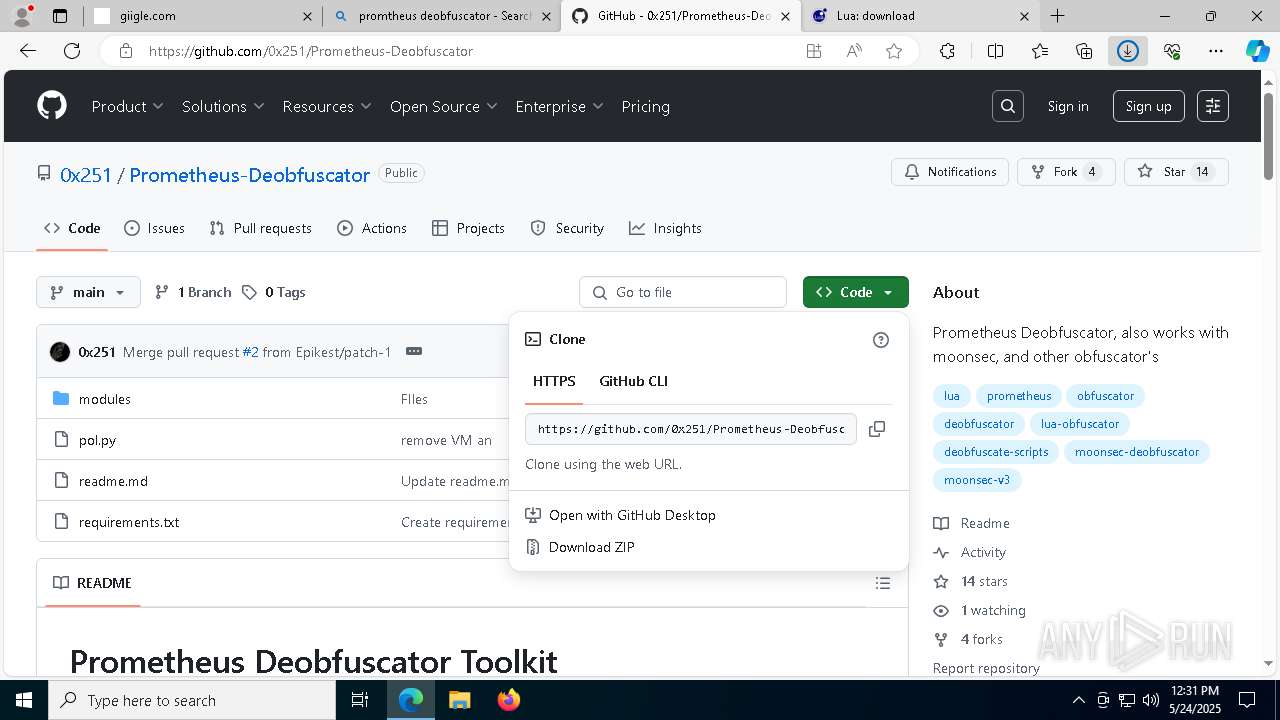This screenshot has height=720, width=1280.
Task: Open the global navigation toggle icon
Action: pyautogui.click(x=1213, y=106)
